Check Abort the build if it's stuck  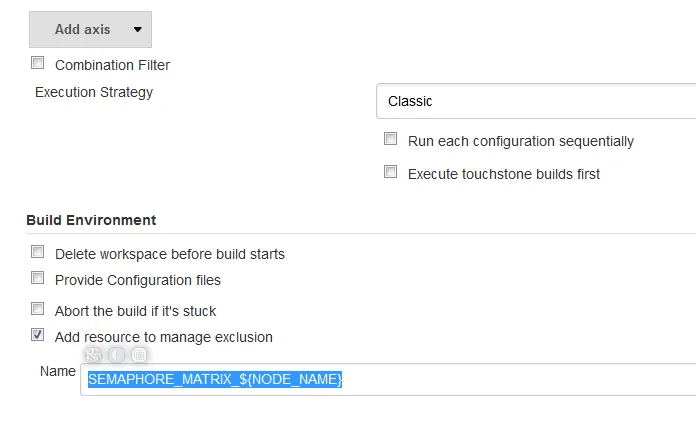(x=38, y=309)
